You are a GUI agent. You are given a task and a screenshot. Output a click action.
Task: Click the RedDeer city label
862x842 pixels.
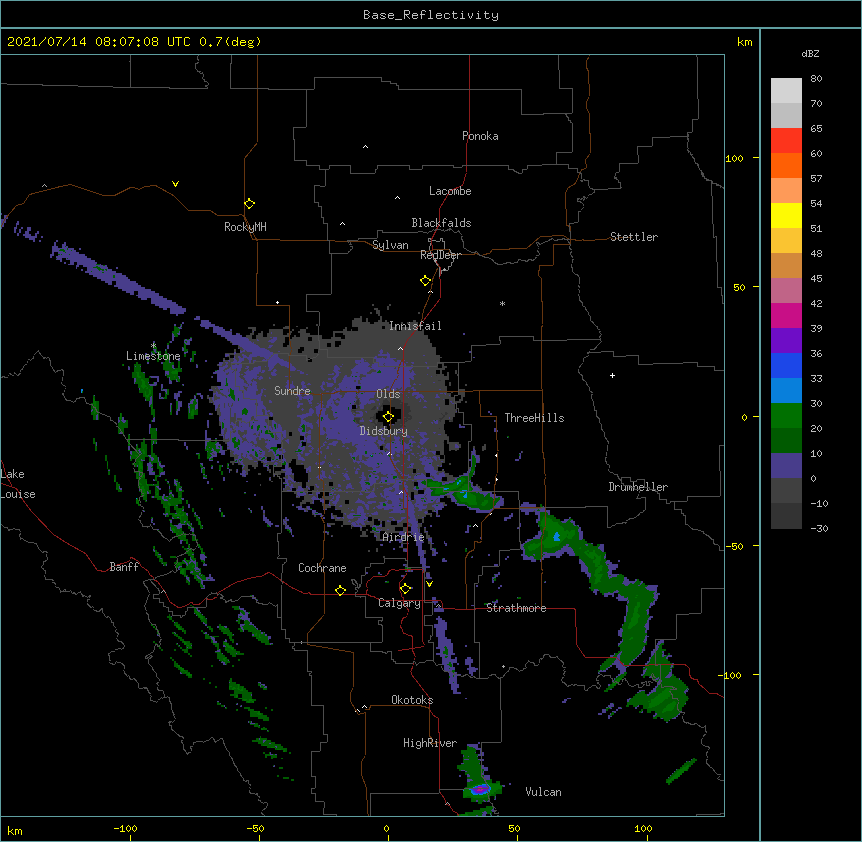(x=440, y=255)
